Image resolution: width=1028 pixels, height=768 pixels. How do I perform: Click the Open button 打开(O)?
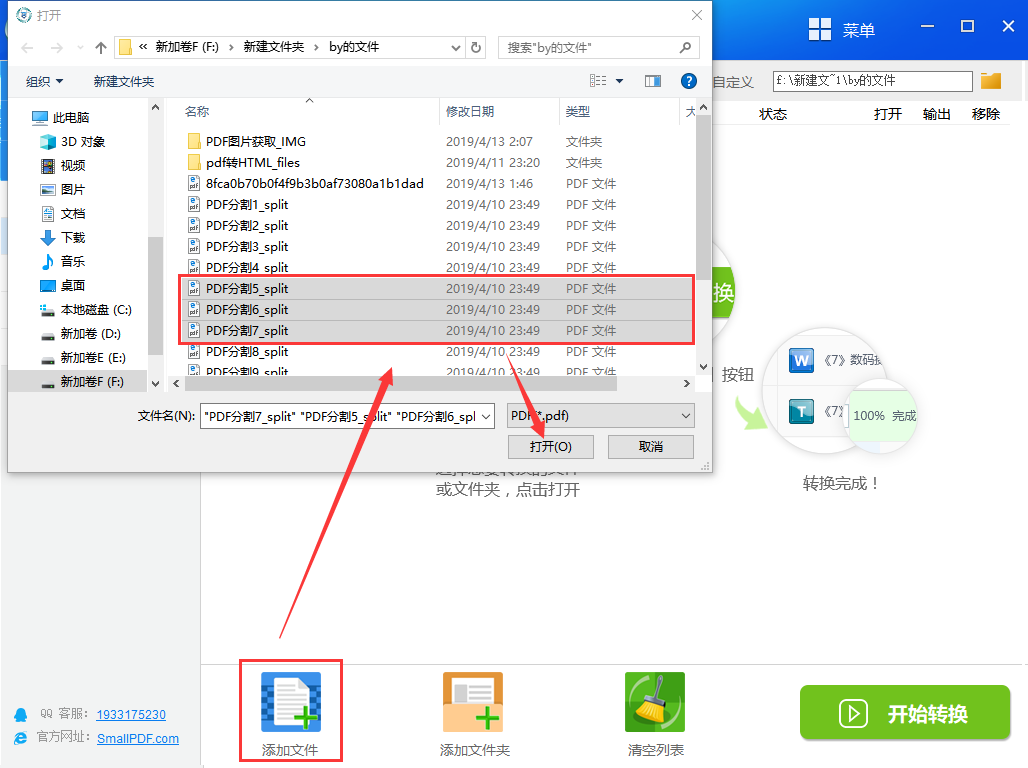pos(551,447)
